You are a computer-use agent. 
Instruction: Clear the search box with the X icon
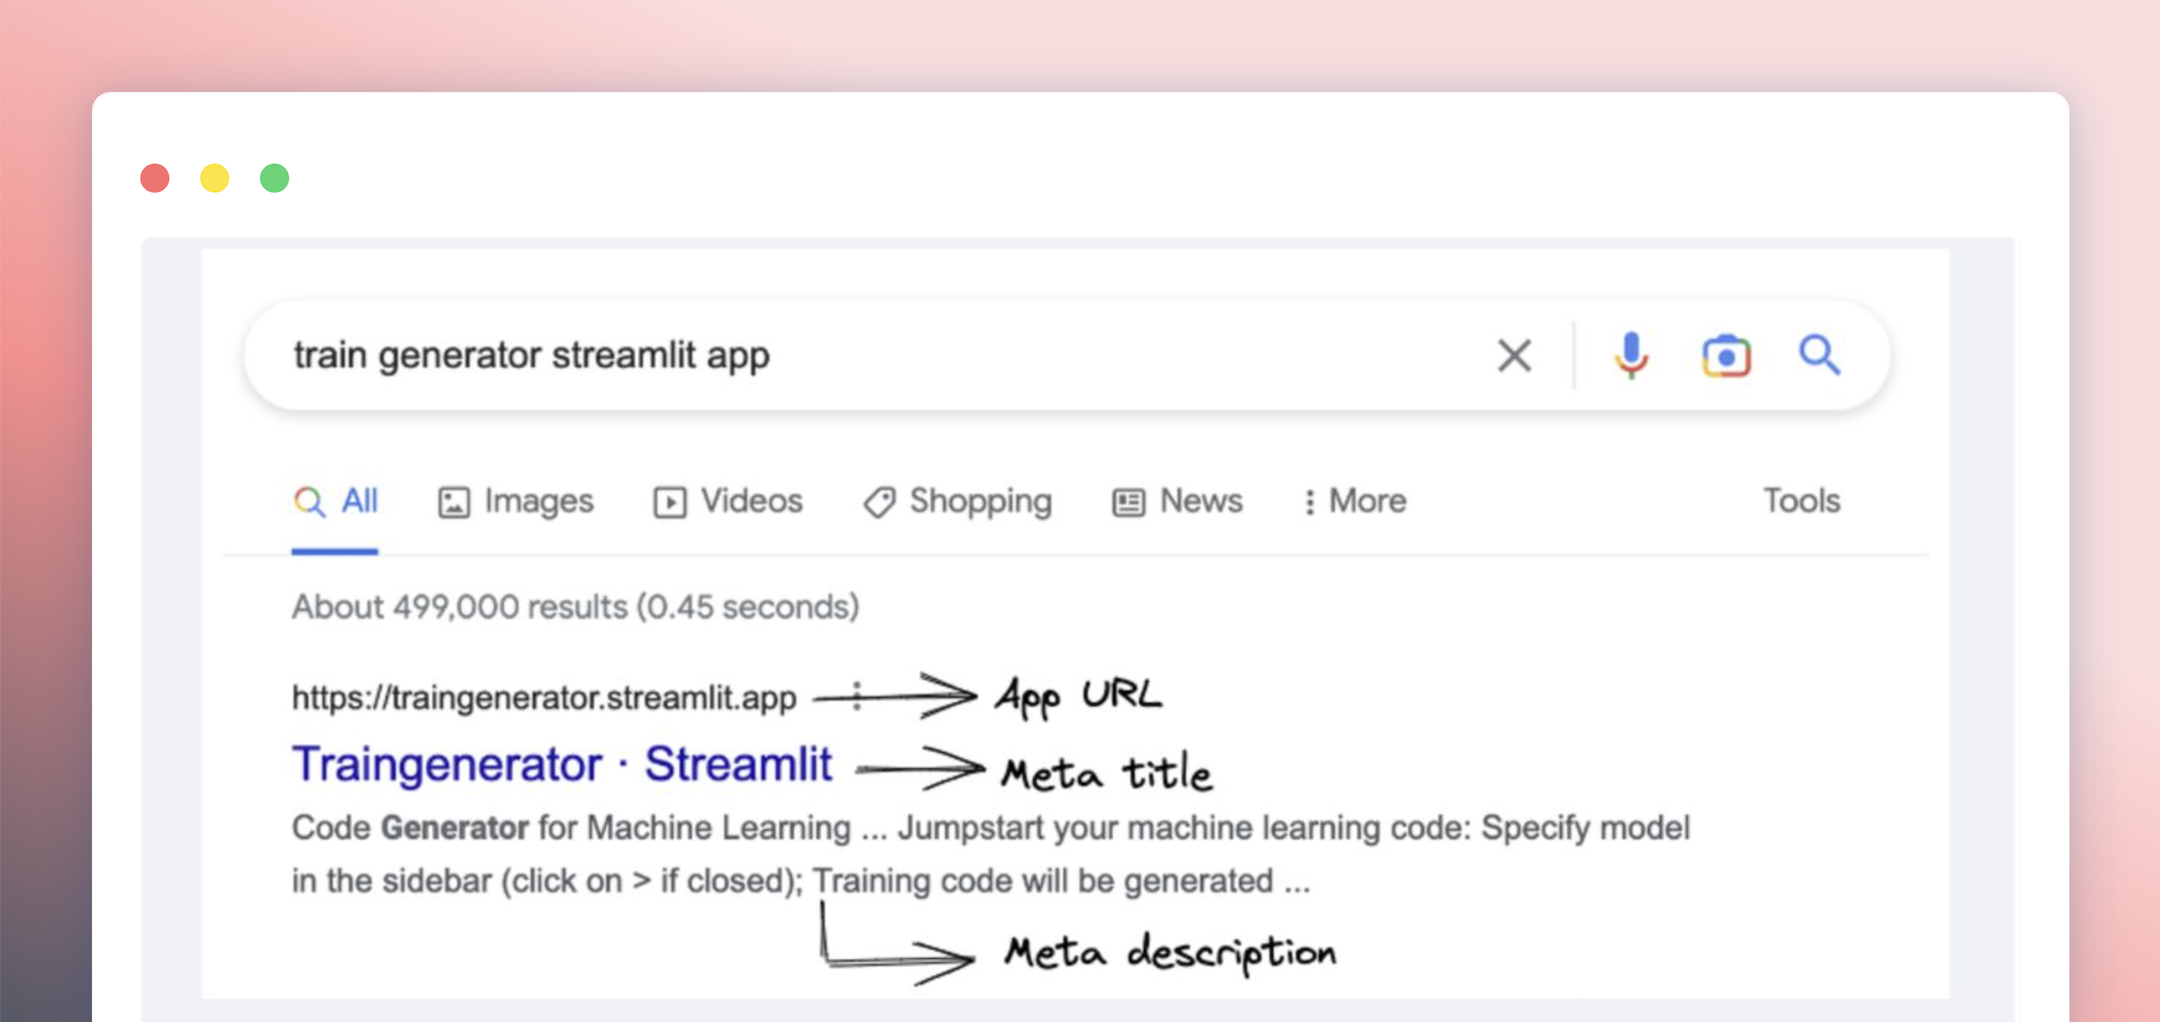pyautogui.click(x=1514, y=355)
